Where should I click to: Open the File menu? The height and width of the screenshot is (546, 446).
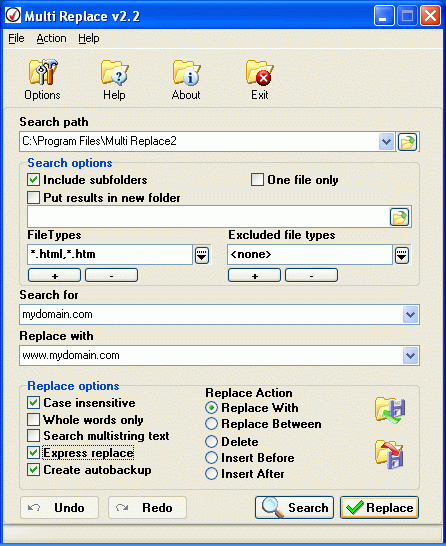[16, 38]
